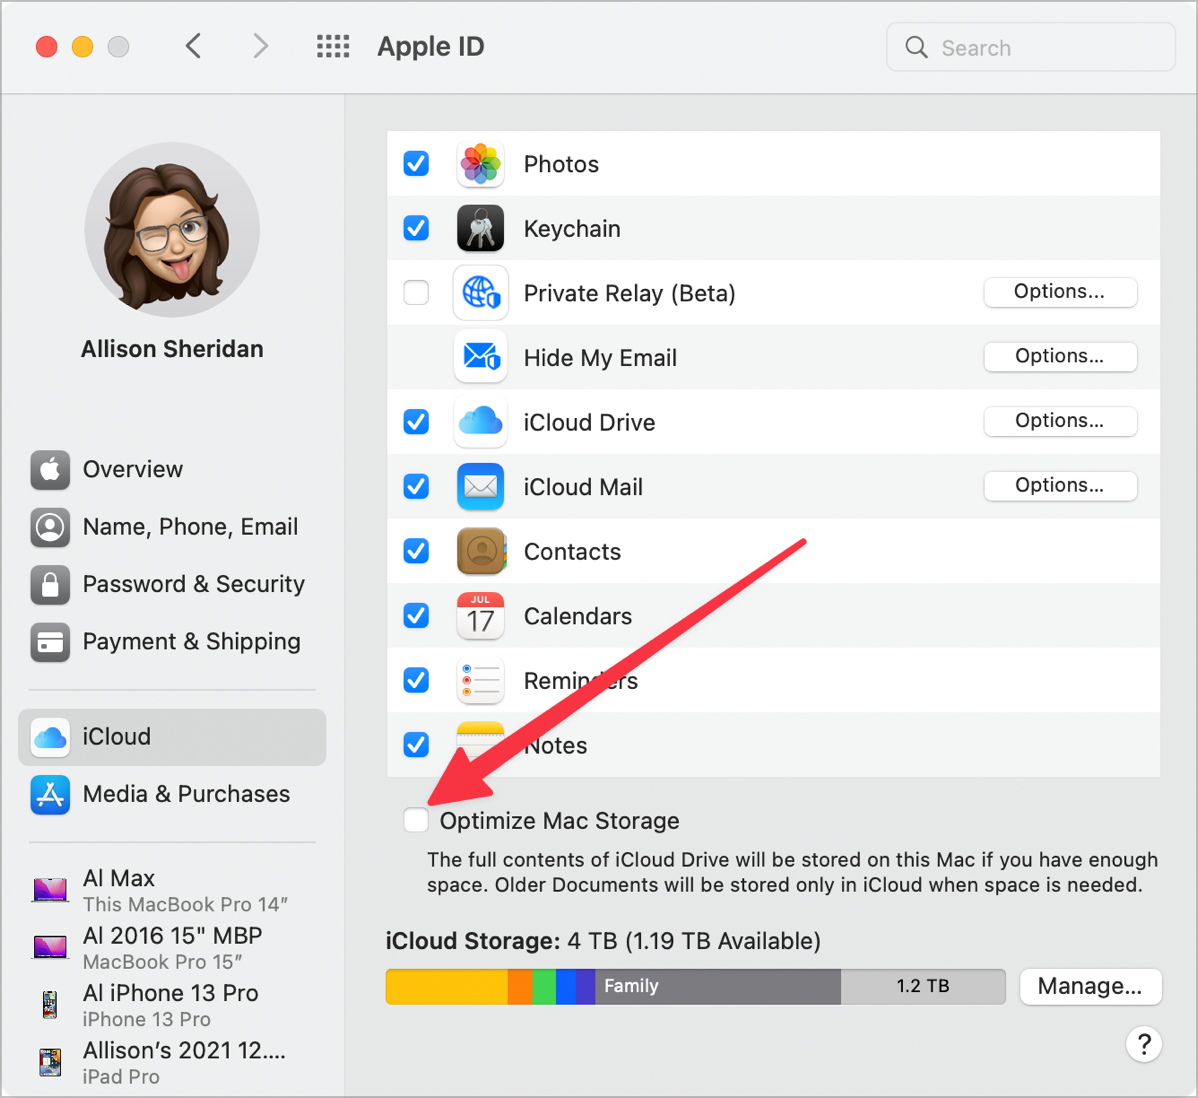Open help with the question mark button
This screenshot has height=1098, width=1198.
click(x=1143, y=1044)
